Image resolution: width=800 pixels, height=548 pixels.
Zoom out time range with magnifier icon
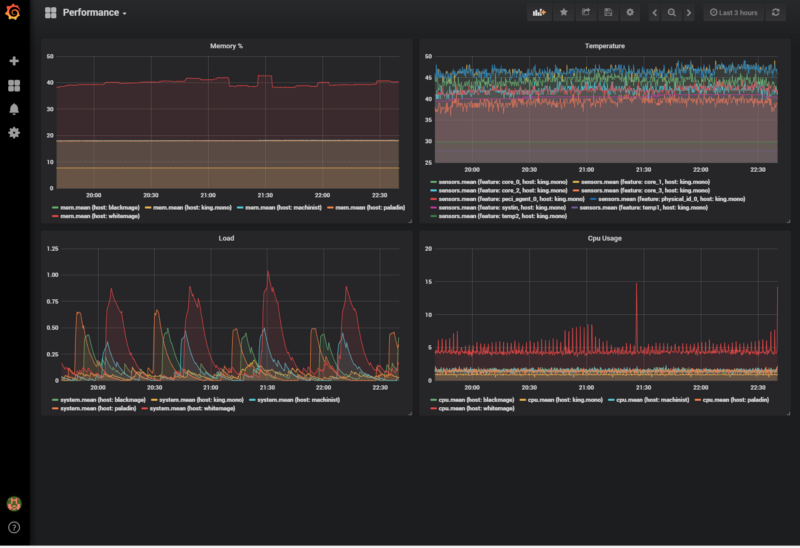point(672,13)
